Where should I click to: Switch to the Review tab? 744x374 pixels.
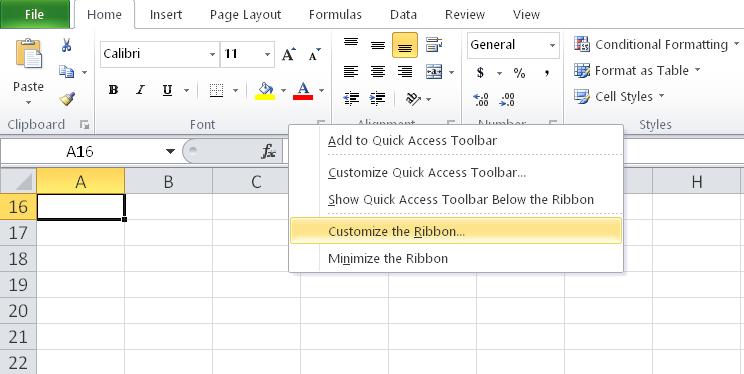(465, 15)
